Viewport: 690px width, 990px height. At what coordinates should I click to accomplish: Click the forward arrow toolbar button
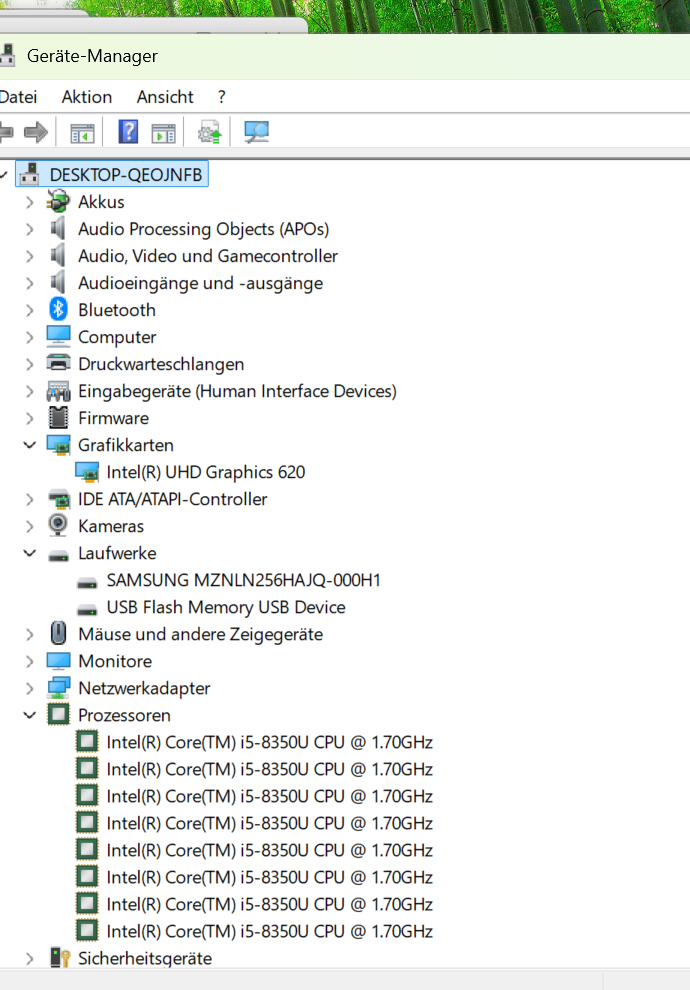(36, 132)
